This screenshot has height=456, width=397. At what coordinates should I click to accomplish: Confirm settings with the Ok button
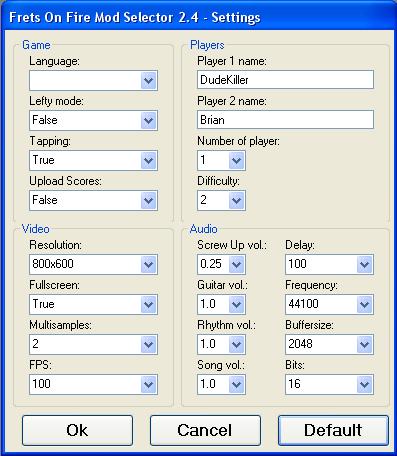77,430
